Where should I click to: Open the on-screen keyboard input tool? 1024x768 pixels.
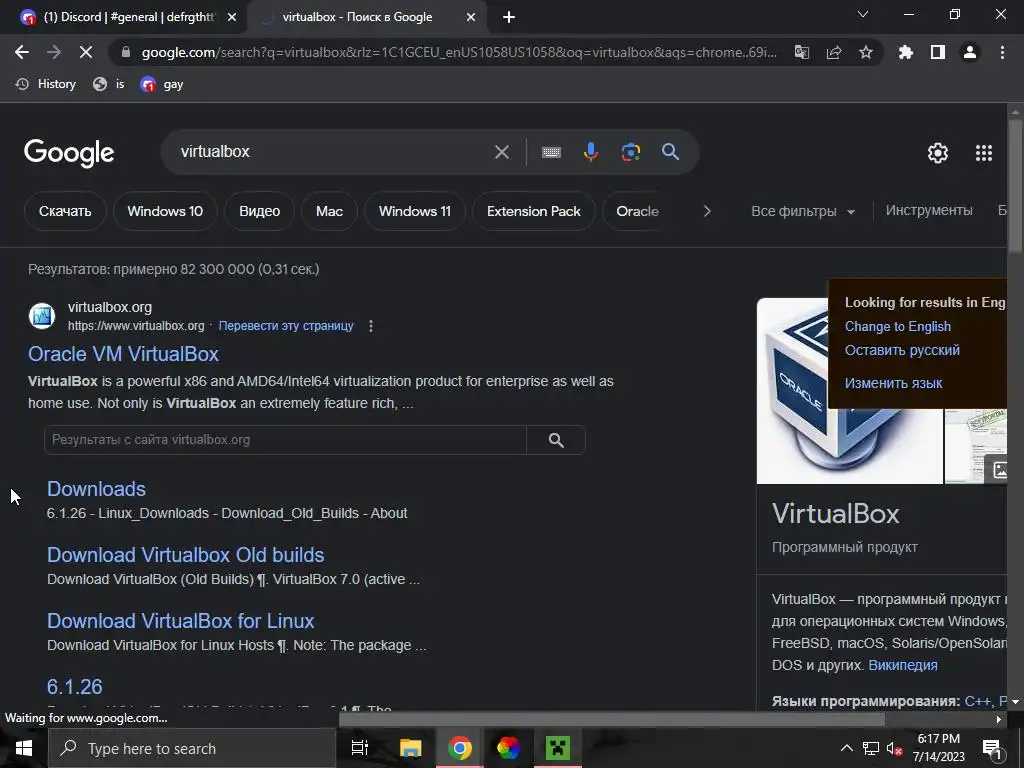[x=551, y=152]
